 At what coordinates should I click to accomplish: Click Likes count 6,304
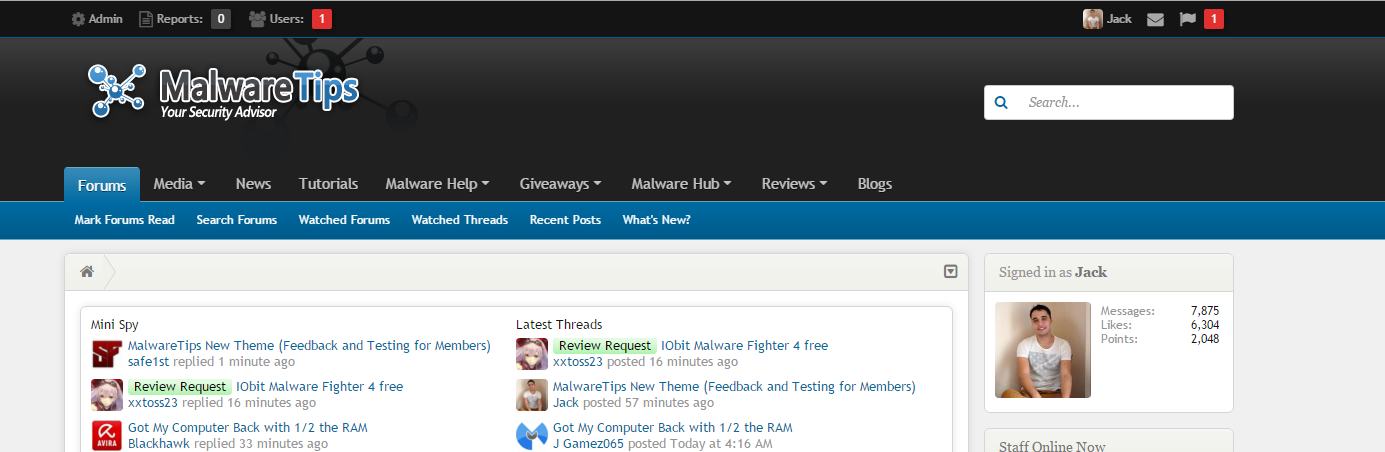pyautogui.click(x=1205, y=325)
